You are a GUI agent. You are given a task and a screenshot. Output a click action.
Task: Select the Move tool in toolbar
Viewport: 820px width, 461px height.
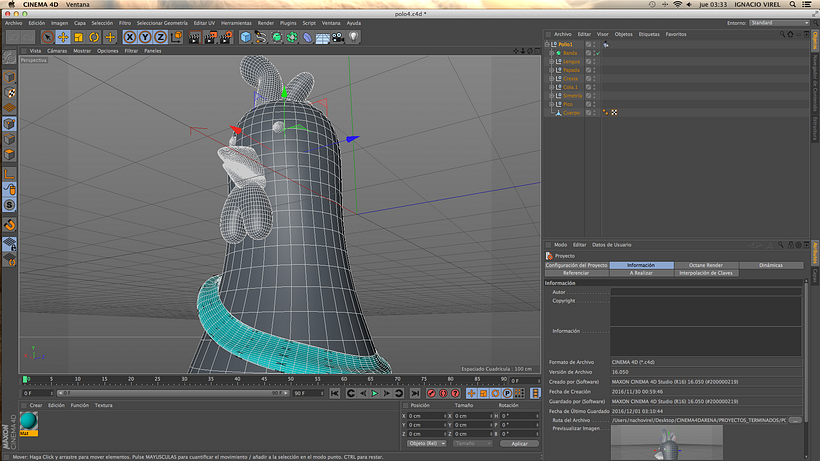click(x=63, y=37)
